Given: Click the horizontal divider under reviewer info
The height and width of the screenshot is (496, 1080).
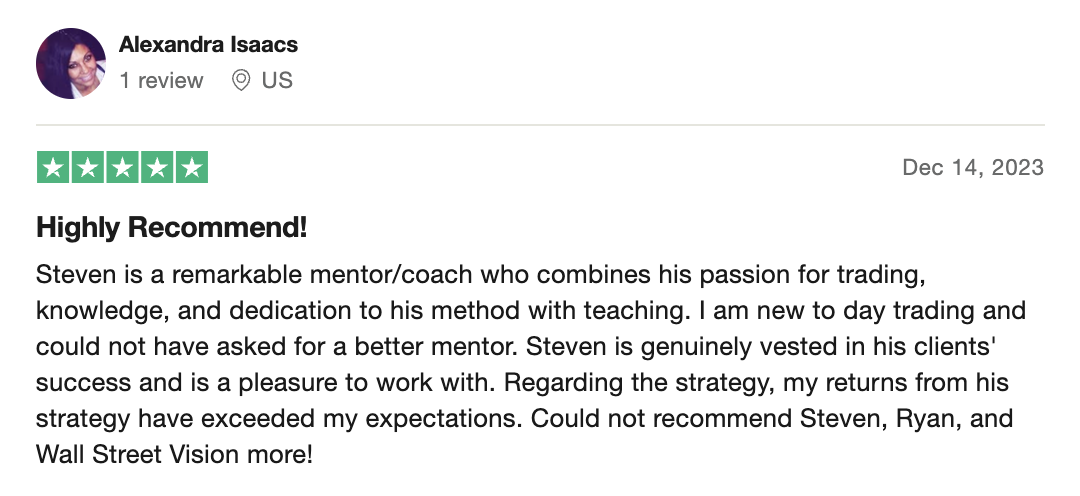Looking at the screenshot, I should (x=540, y=125).
